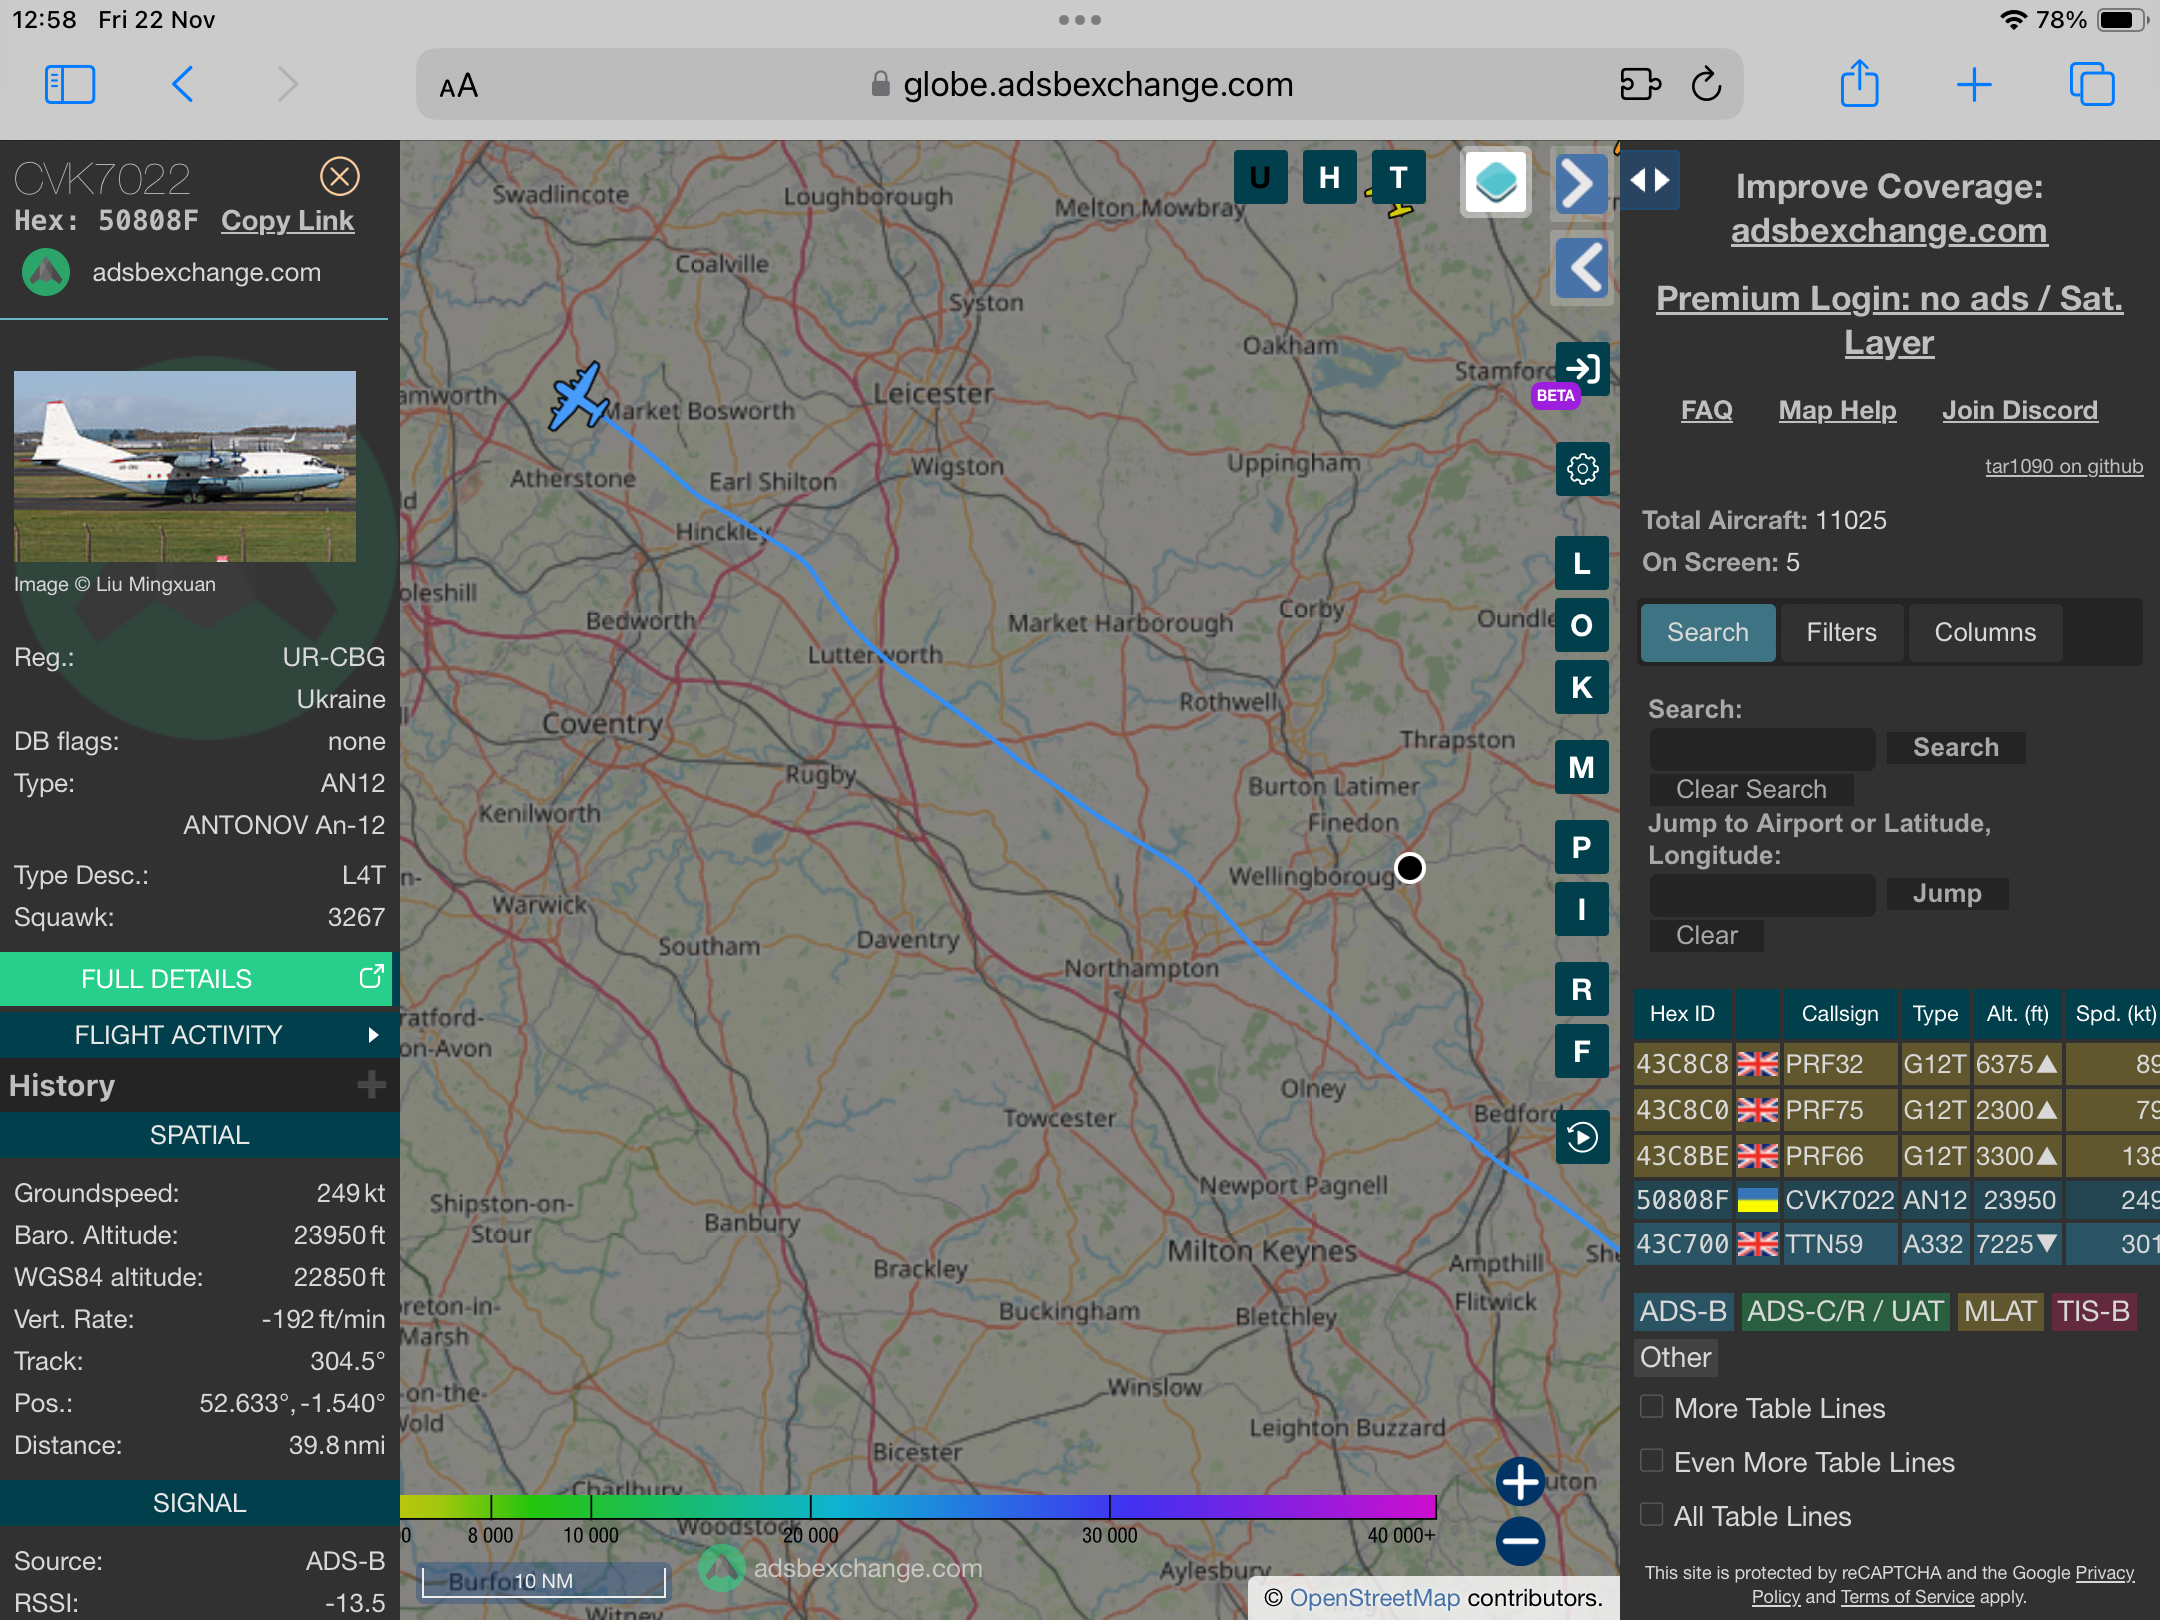Enable More Table Lines checkbox

pyautogui.click(x=1652, y=1407)
